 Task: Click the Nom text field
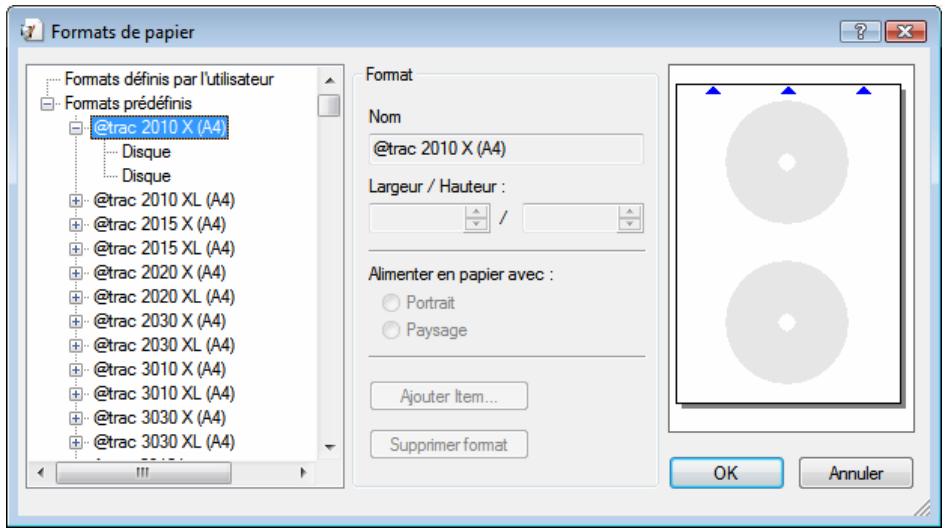tap(506, 149)
